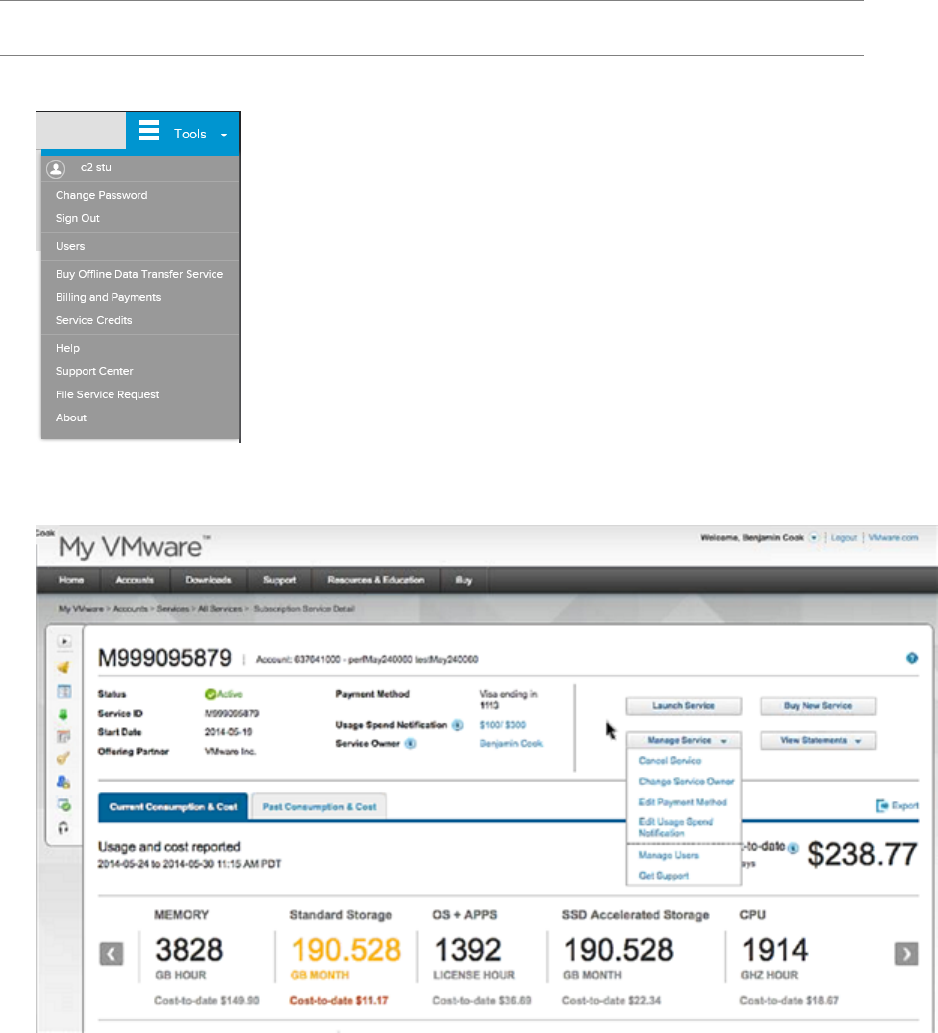Click the Benjamin Cook service owner link

(511, 744)
